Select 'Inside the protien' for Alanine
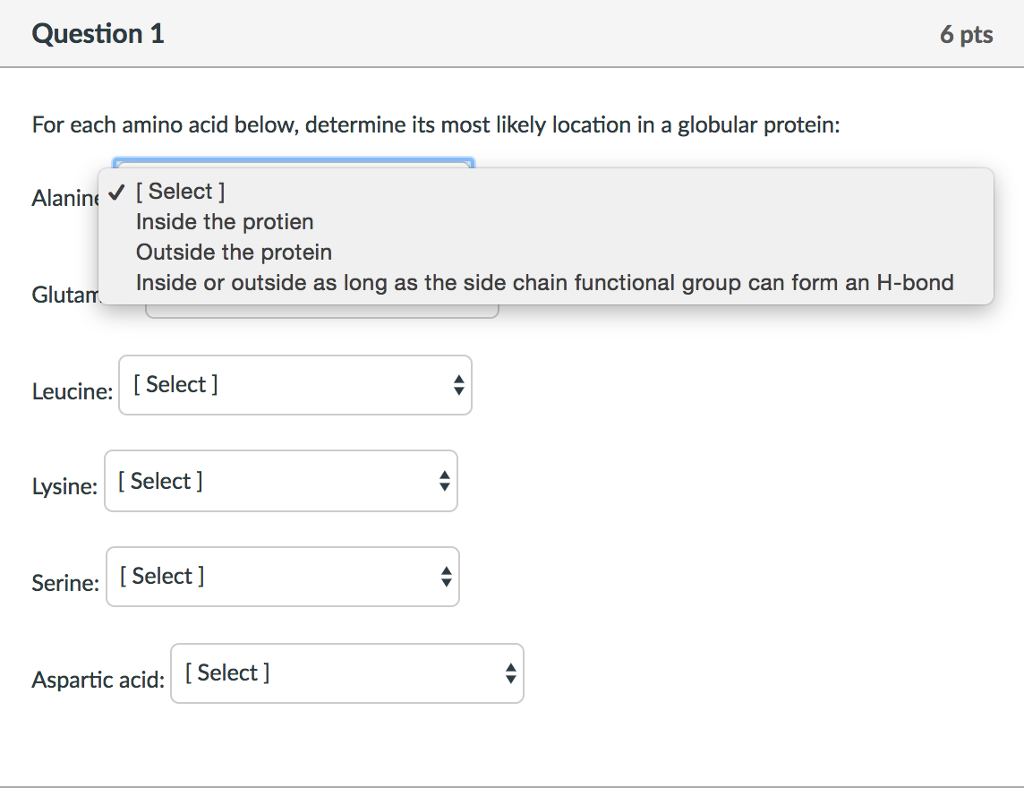This screenshot has height=788, width=1024. pyautogui.click(x=224, y=222)
